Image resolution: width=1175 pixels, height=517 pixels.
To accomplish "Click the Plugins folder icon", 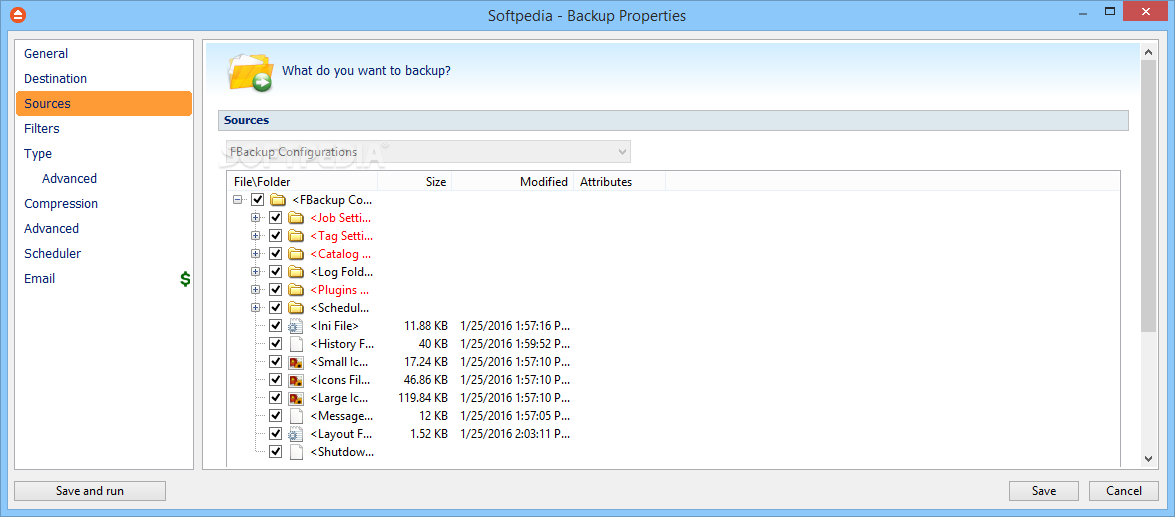I will click(296, 290).
